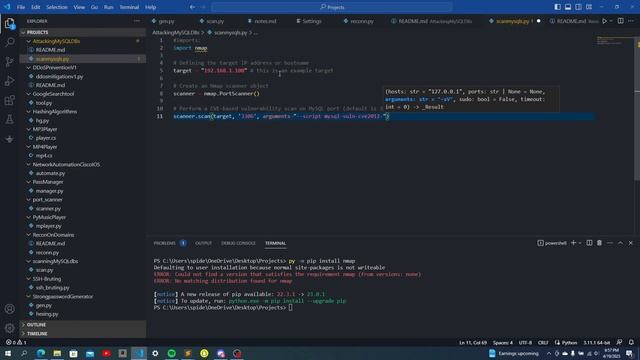The height and width of the screenshot is (360, 640).
Task: Create a new terminal with plus icon
Action: [573, 243]
